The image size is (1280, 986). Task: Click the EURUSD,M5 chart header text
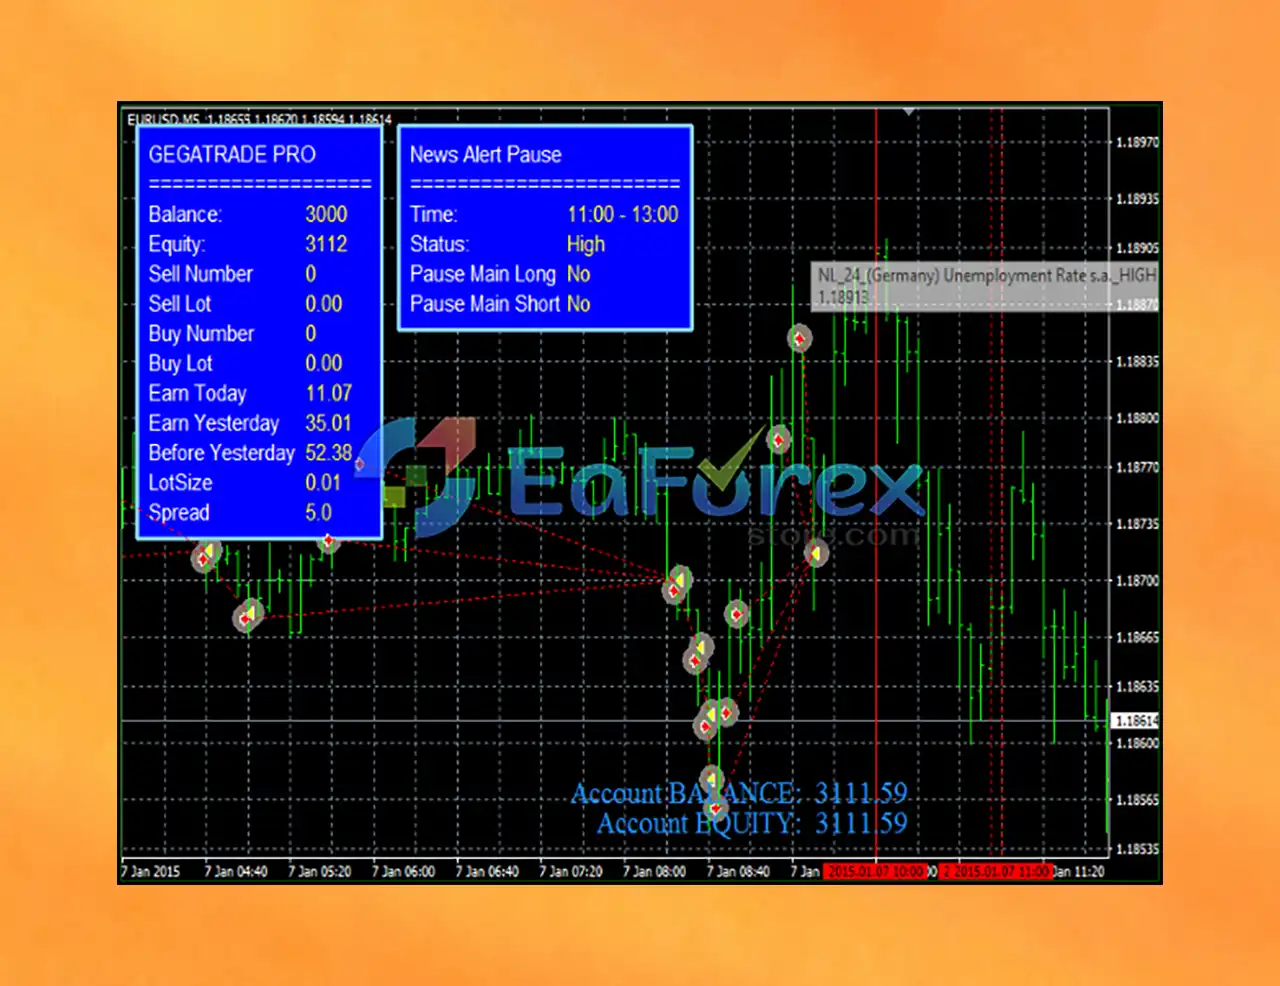click(x=259, y=119)
